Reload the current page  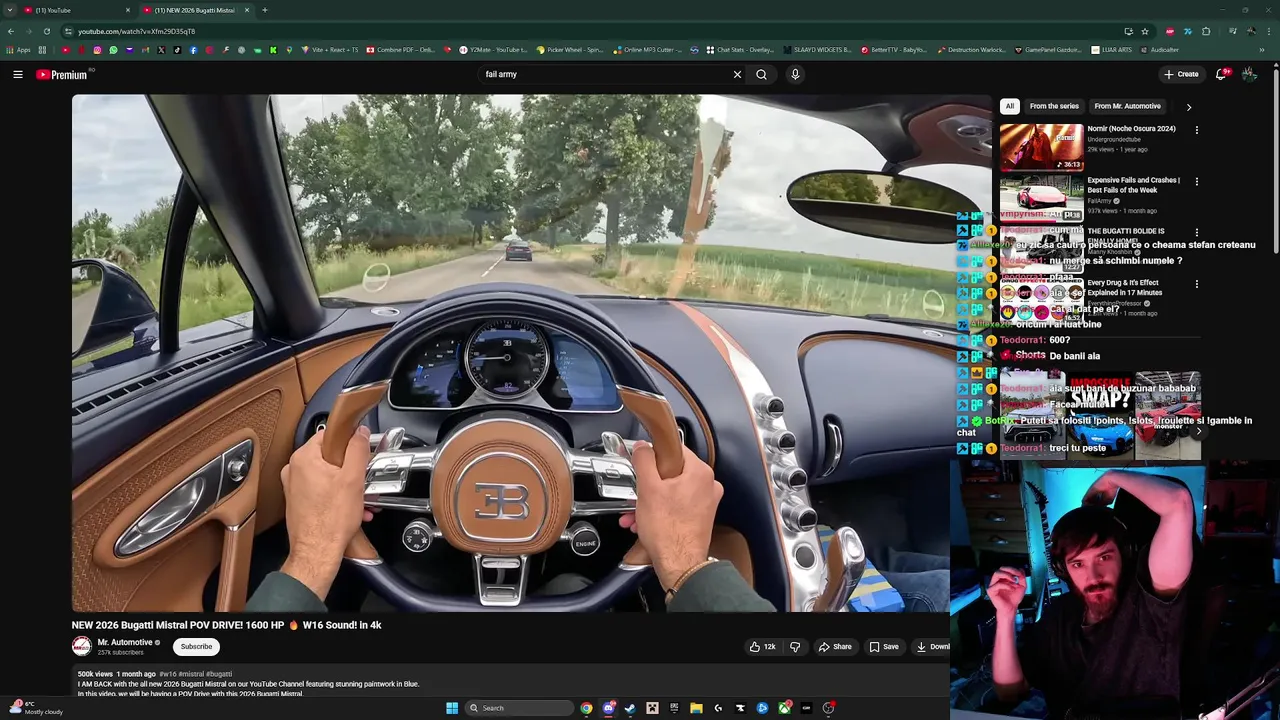(46, 31)
